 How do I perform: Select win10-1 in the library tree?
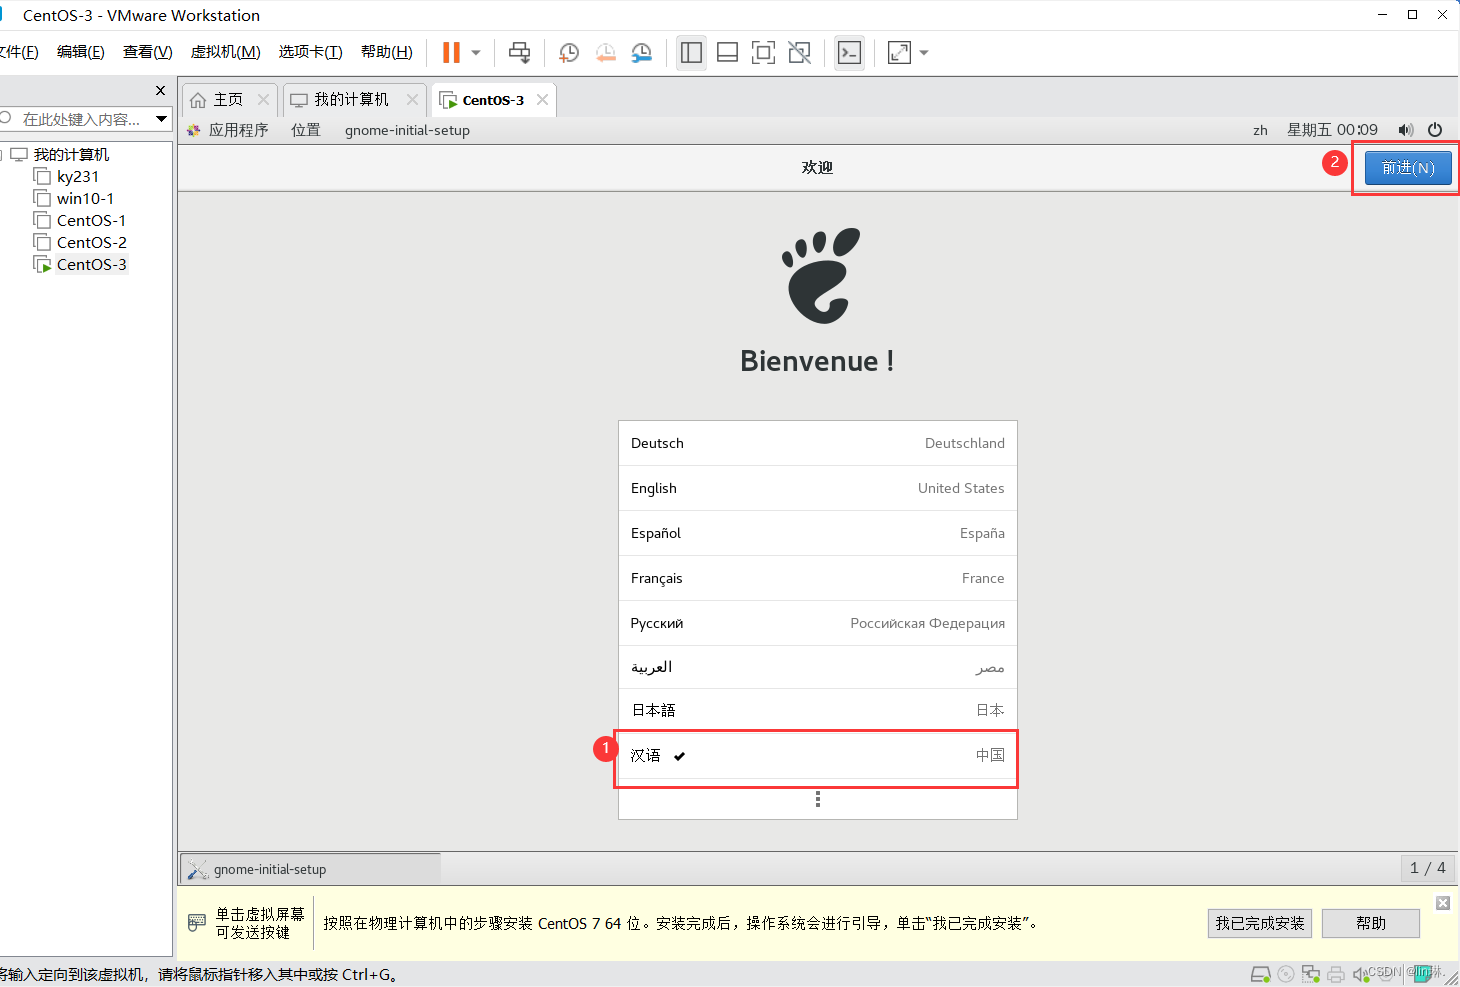click(x=85, y=199)
